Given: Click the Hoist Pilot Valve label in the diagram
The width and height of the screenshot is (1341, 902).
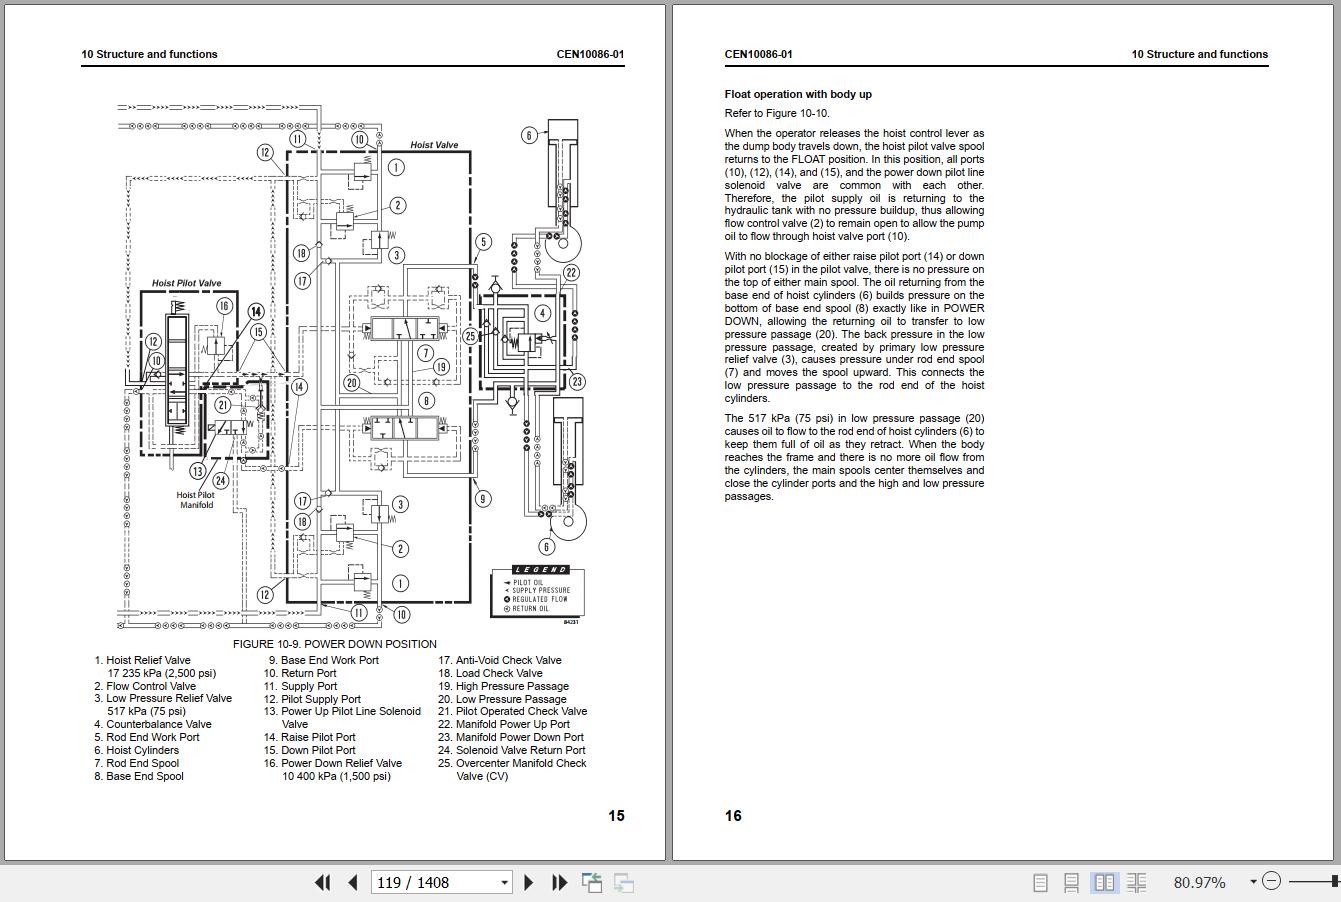Looking at the screenshot, I should 187,283.
